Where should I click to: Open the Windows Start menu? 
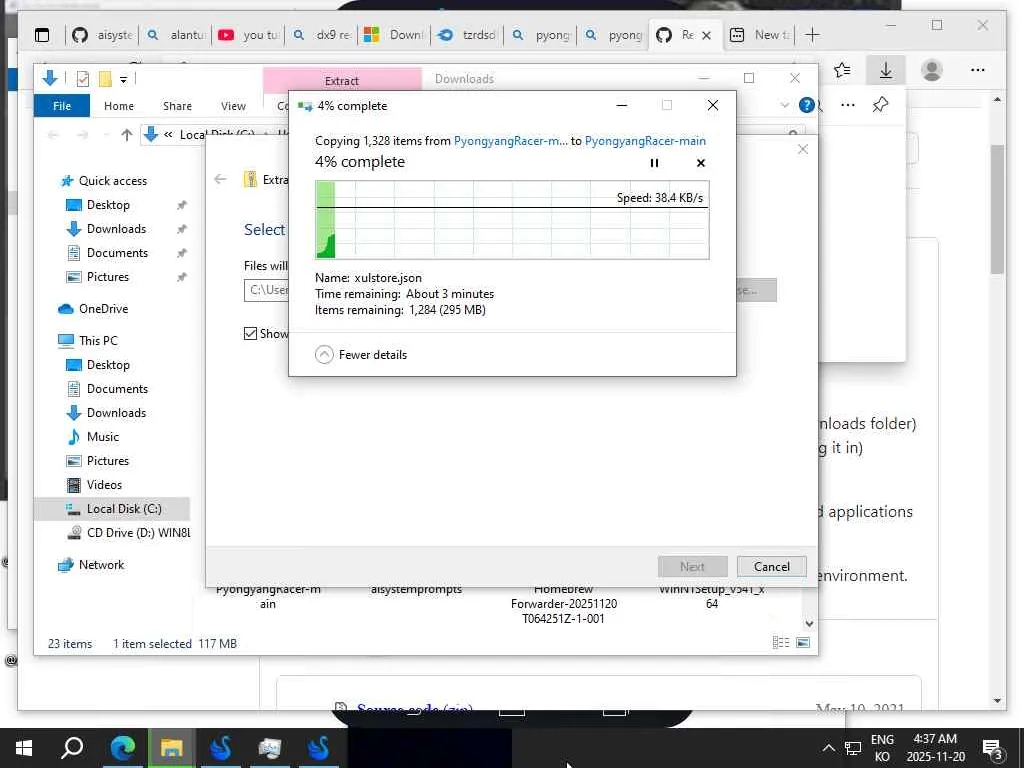(24, 748)
